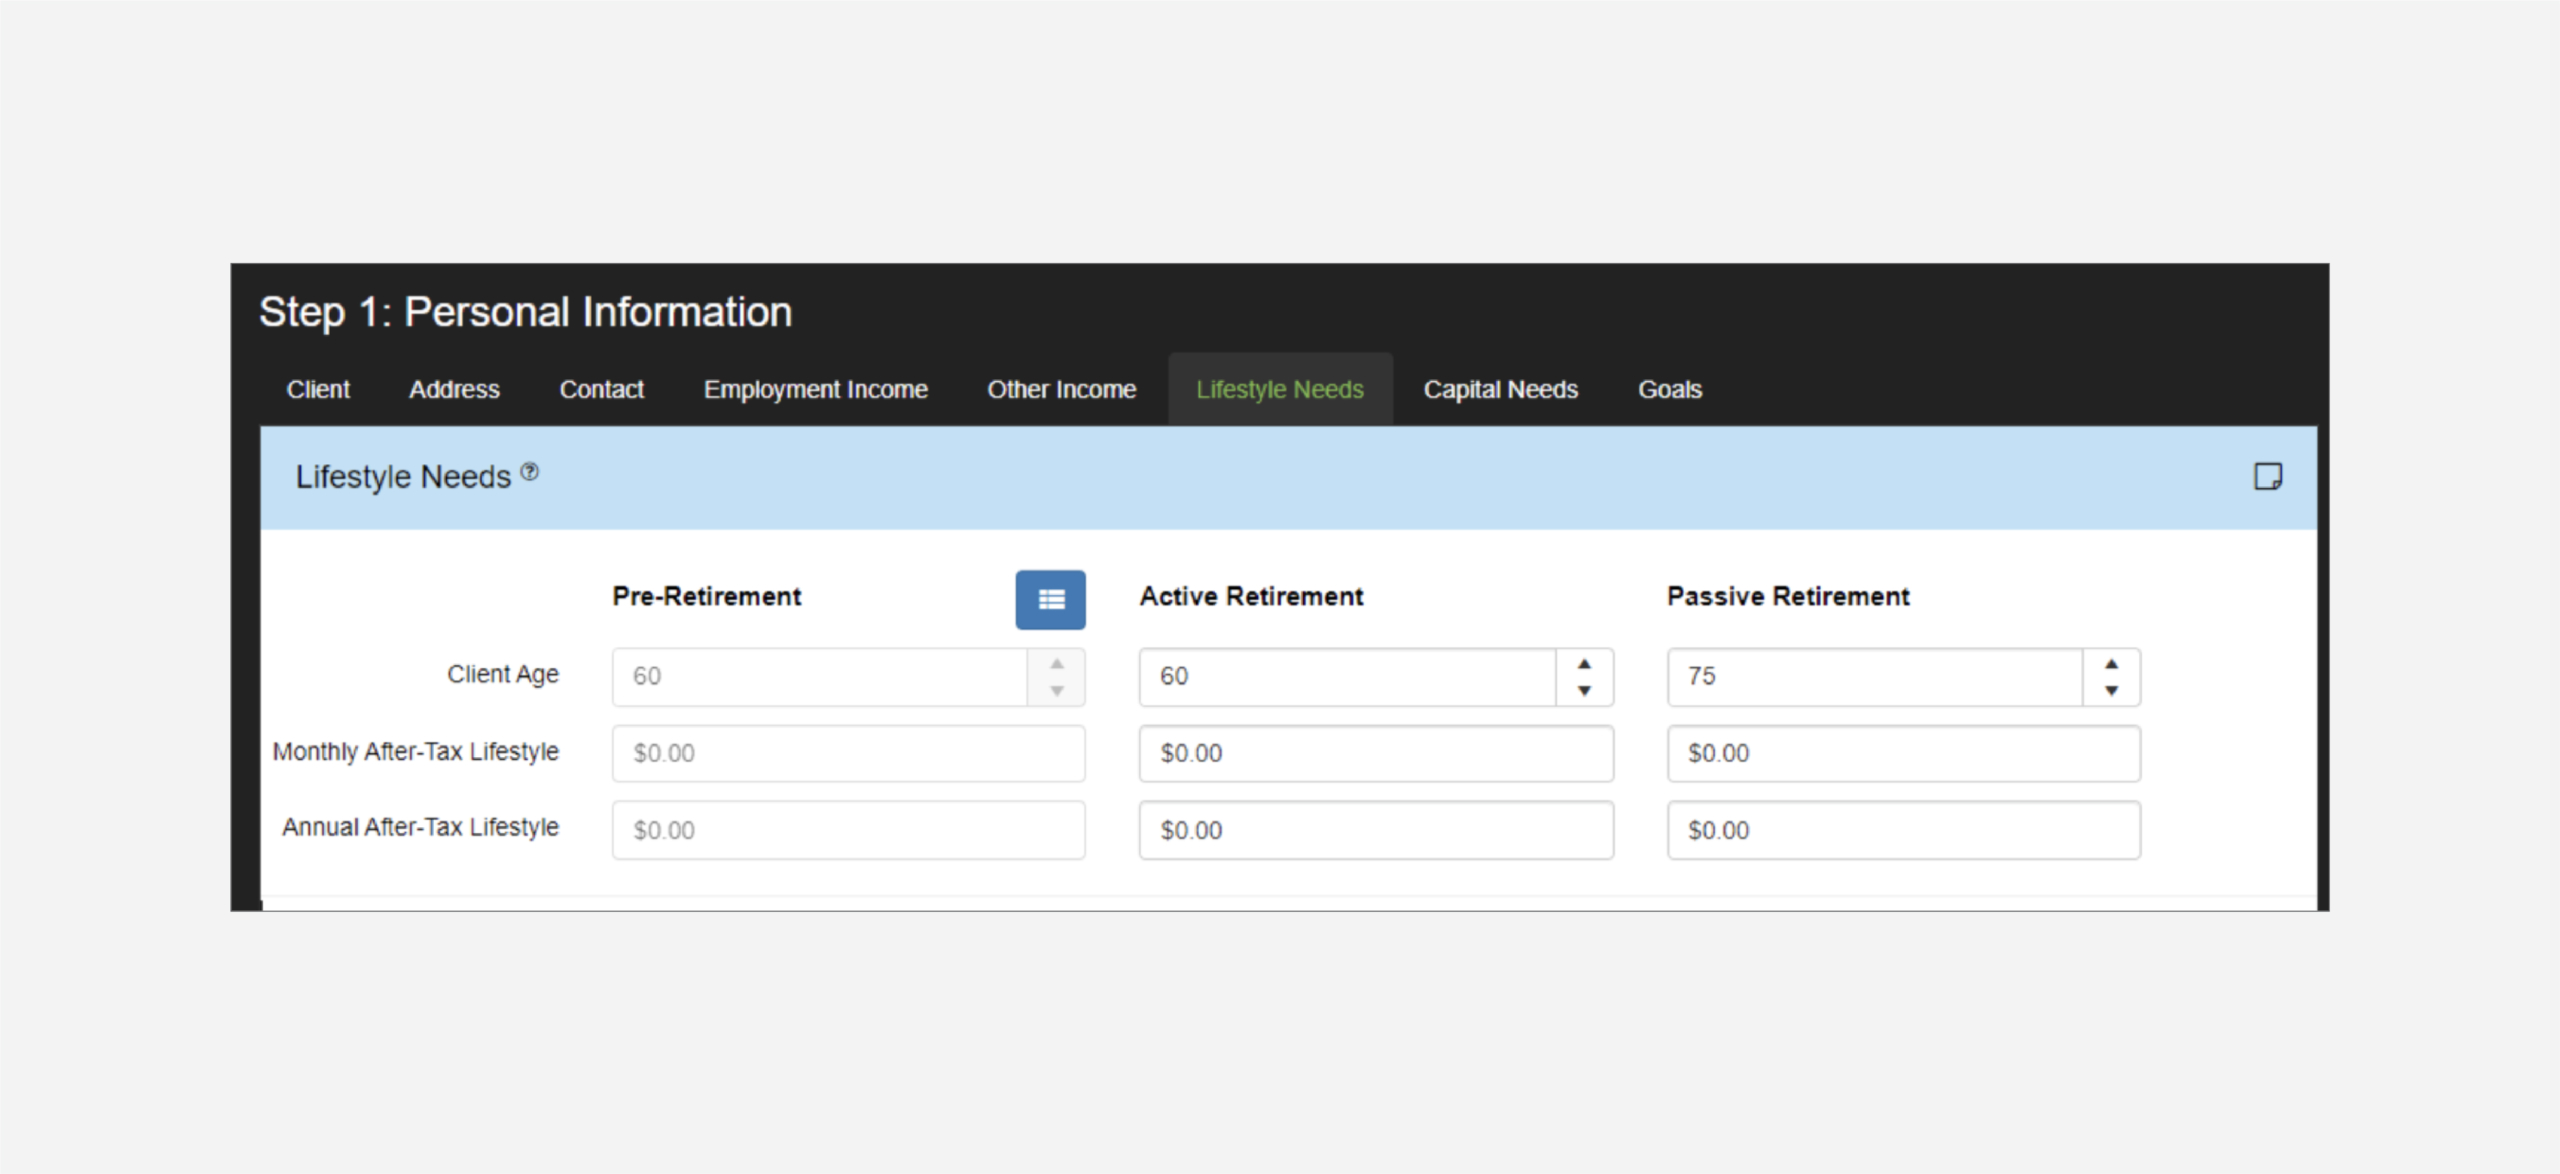Switch to the Client tab

[318, 389]
